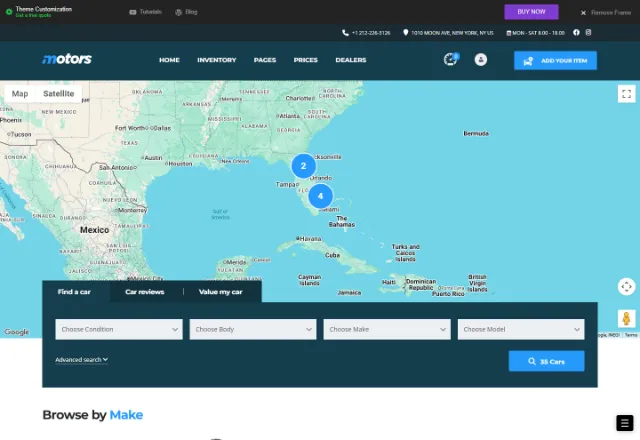Screen dimensions: 640x440
Task: Click the 1010 Moon Ave address text
Action: pyautogui.click(x=452, y=33)
